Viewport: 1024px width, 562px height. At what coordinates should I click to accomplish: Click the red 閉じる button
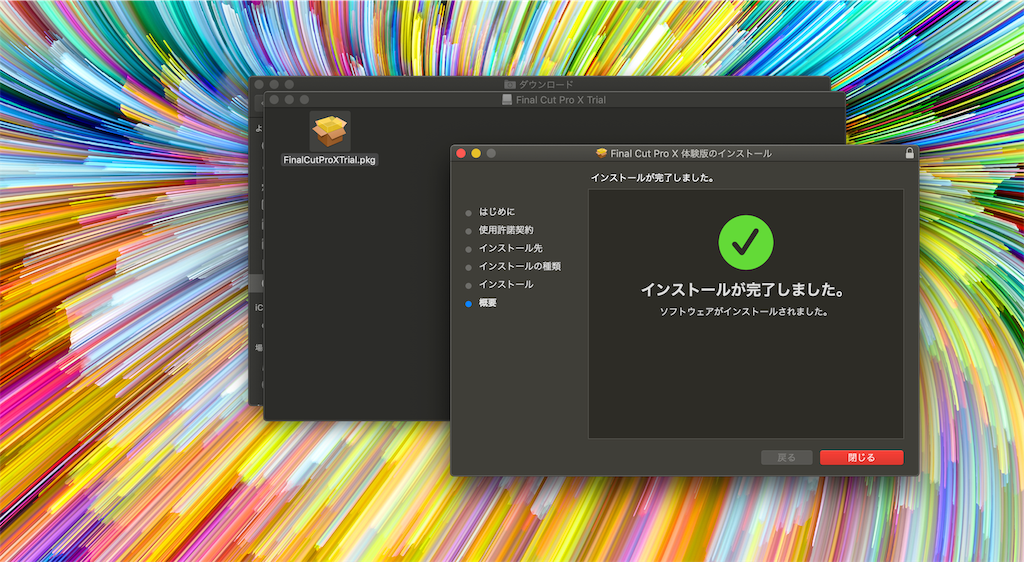[861, 458]
